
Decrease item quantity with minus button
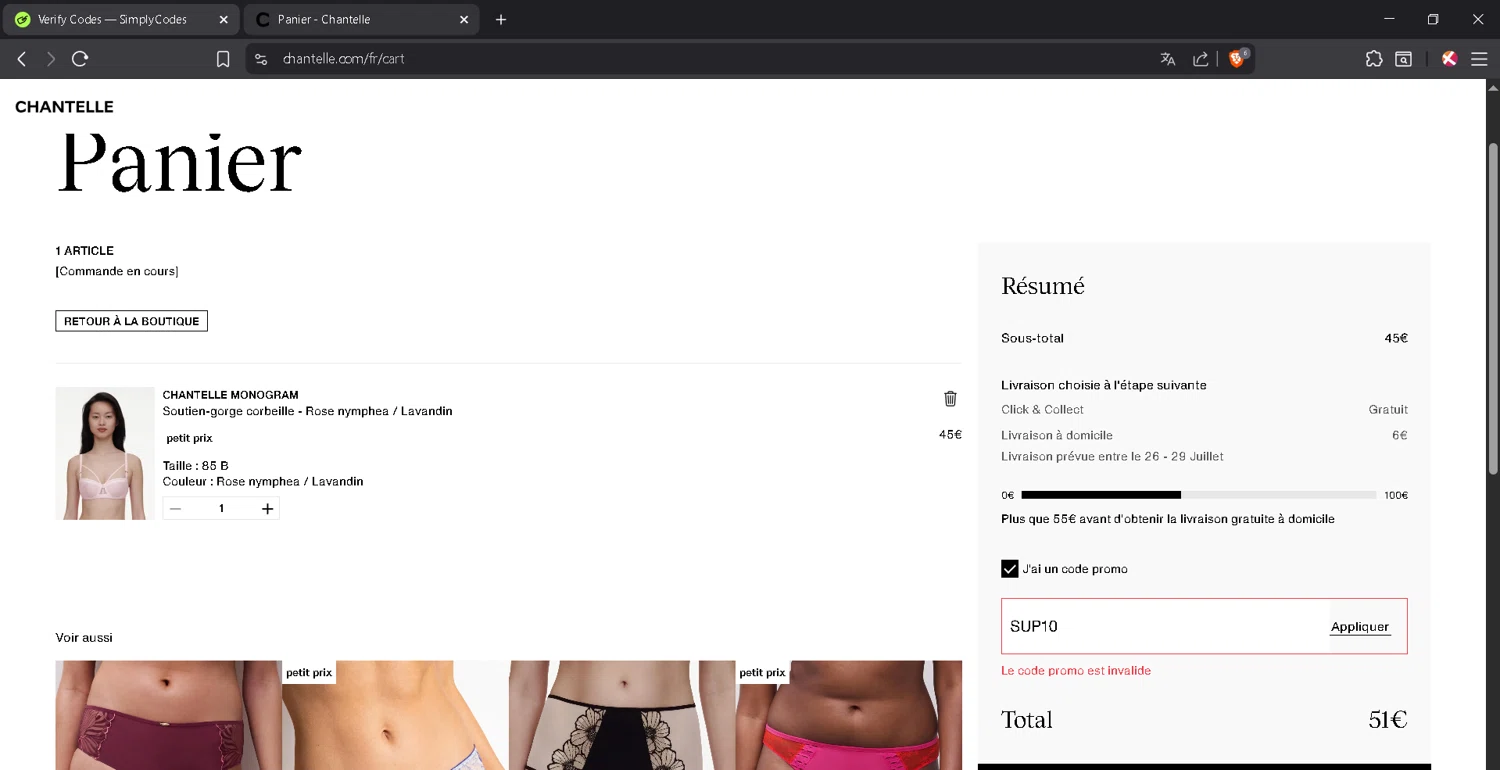[176, 509]
